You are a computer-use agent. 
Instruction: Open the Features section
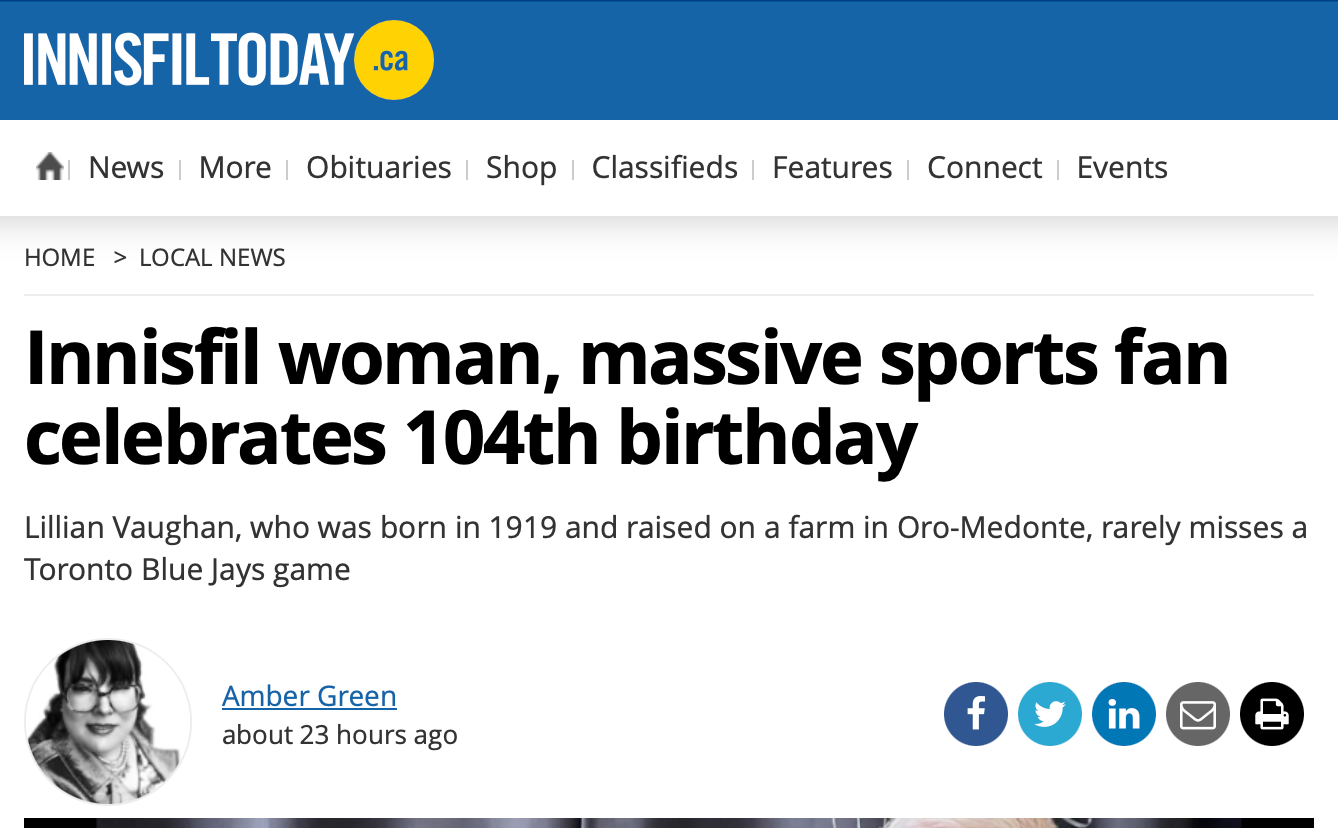832,167
